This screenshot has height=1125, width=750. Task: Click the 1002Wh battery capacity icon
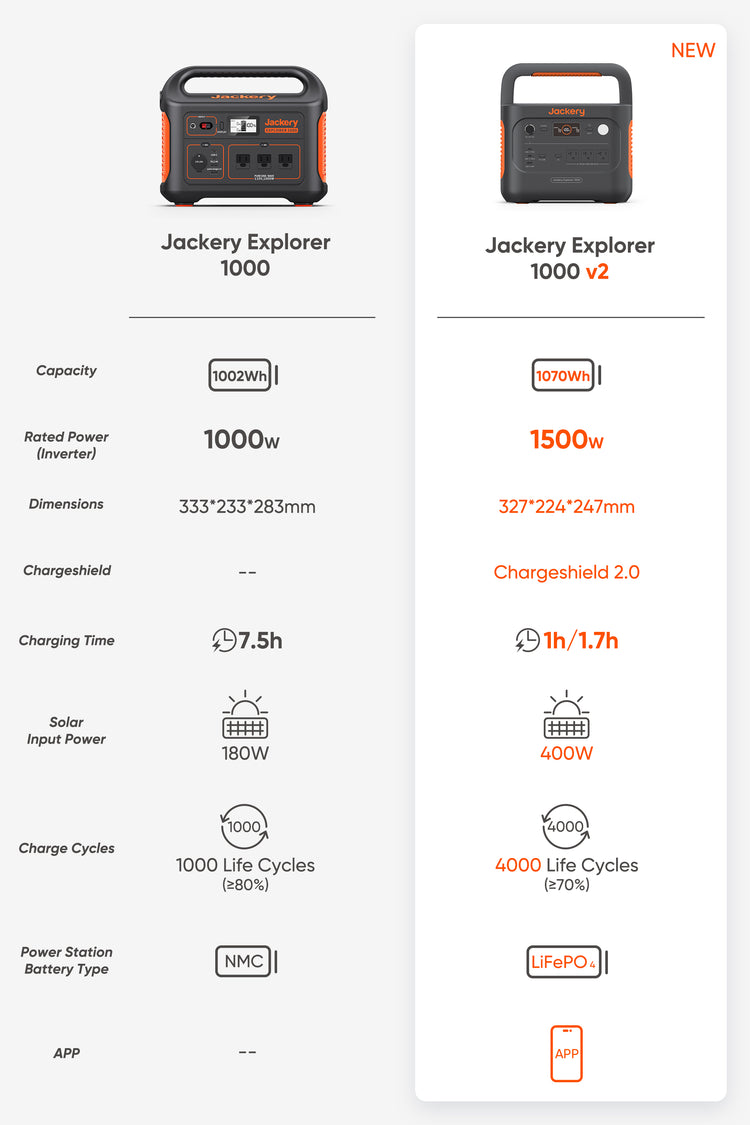(243, 375)
